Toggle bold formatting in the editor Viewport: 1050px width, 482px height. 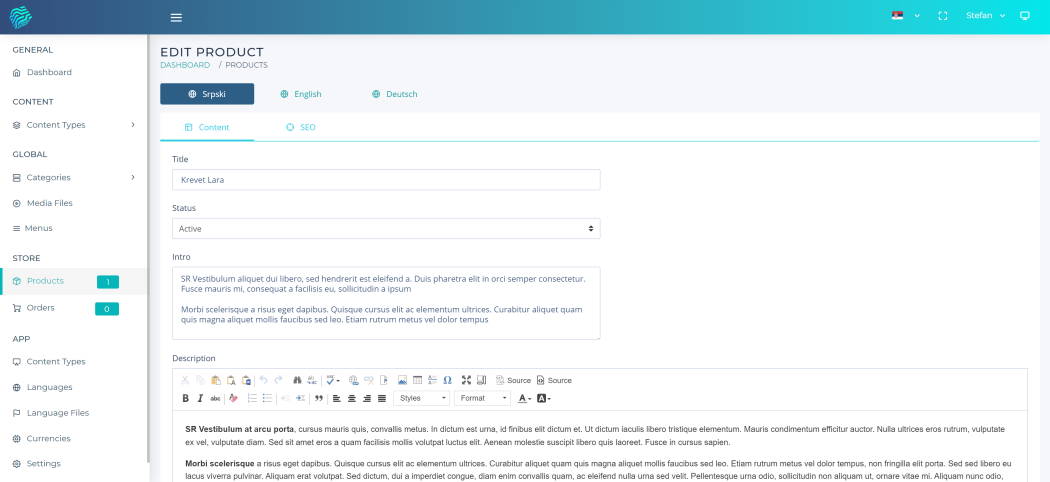tap(186, 398)
